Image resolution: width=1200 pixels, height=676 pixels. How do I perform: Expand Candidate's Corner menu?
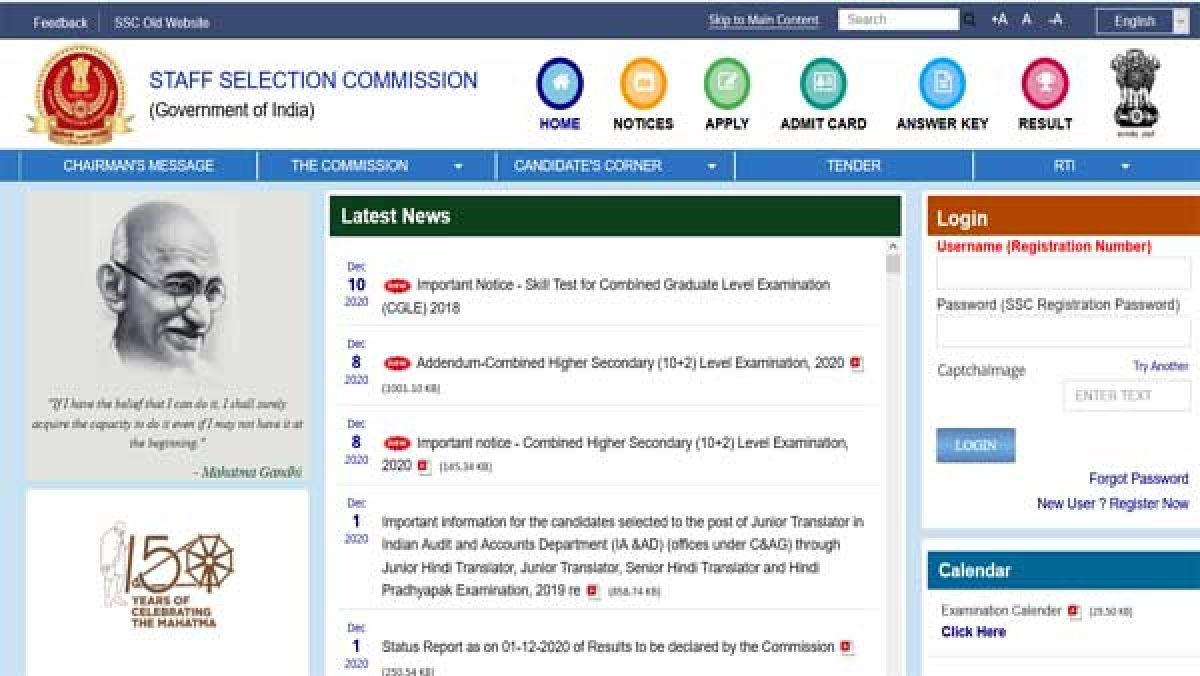pyautogui.click(x=712, y=166)
